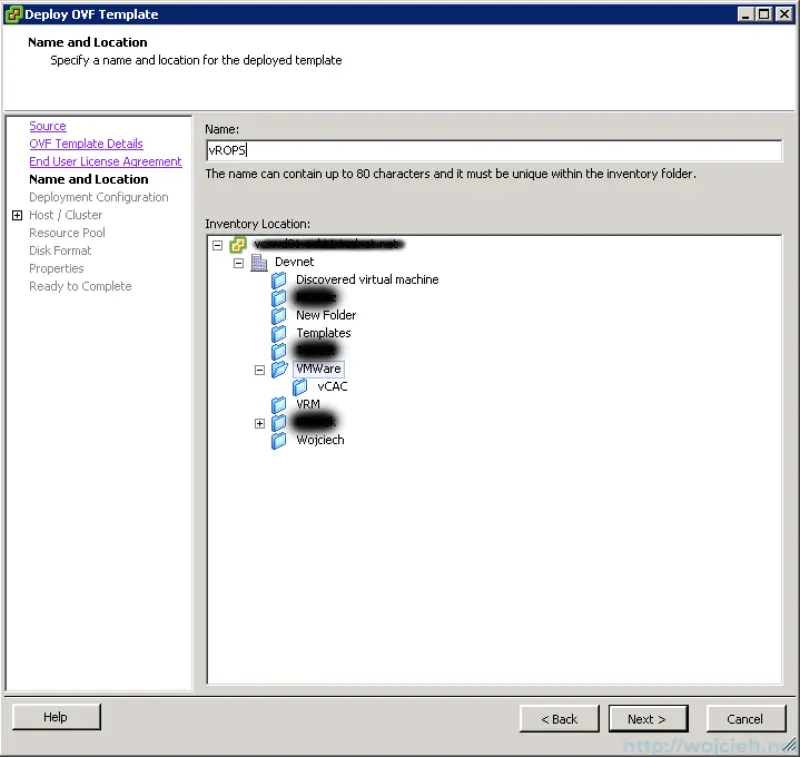The width and height of the screenshot is (800, 757).
Task: Select the Discovered virtual machine folder
Action: (x=365, y=279)
